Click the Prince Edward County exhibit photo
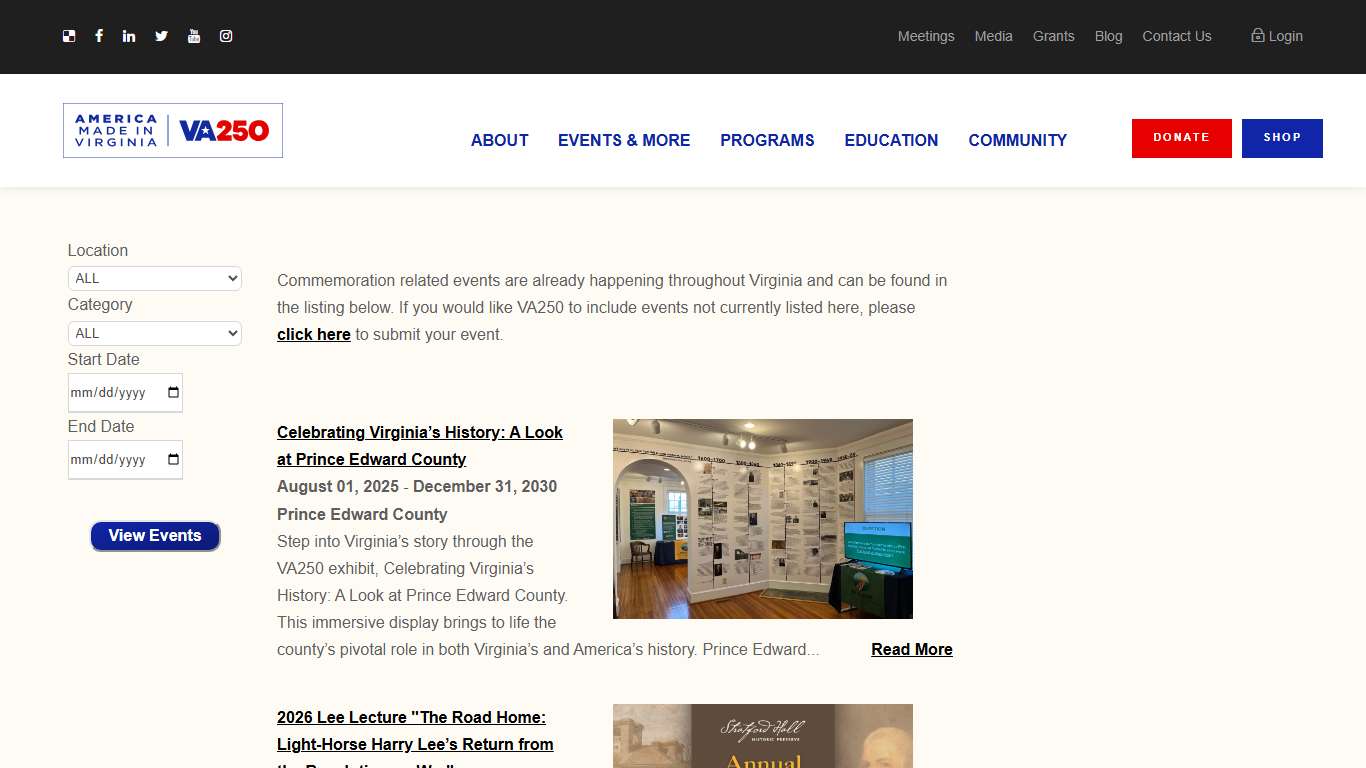This screenshot has width=1366, height=768. [762, 518]
